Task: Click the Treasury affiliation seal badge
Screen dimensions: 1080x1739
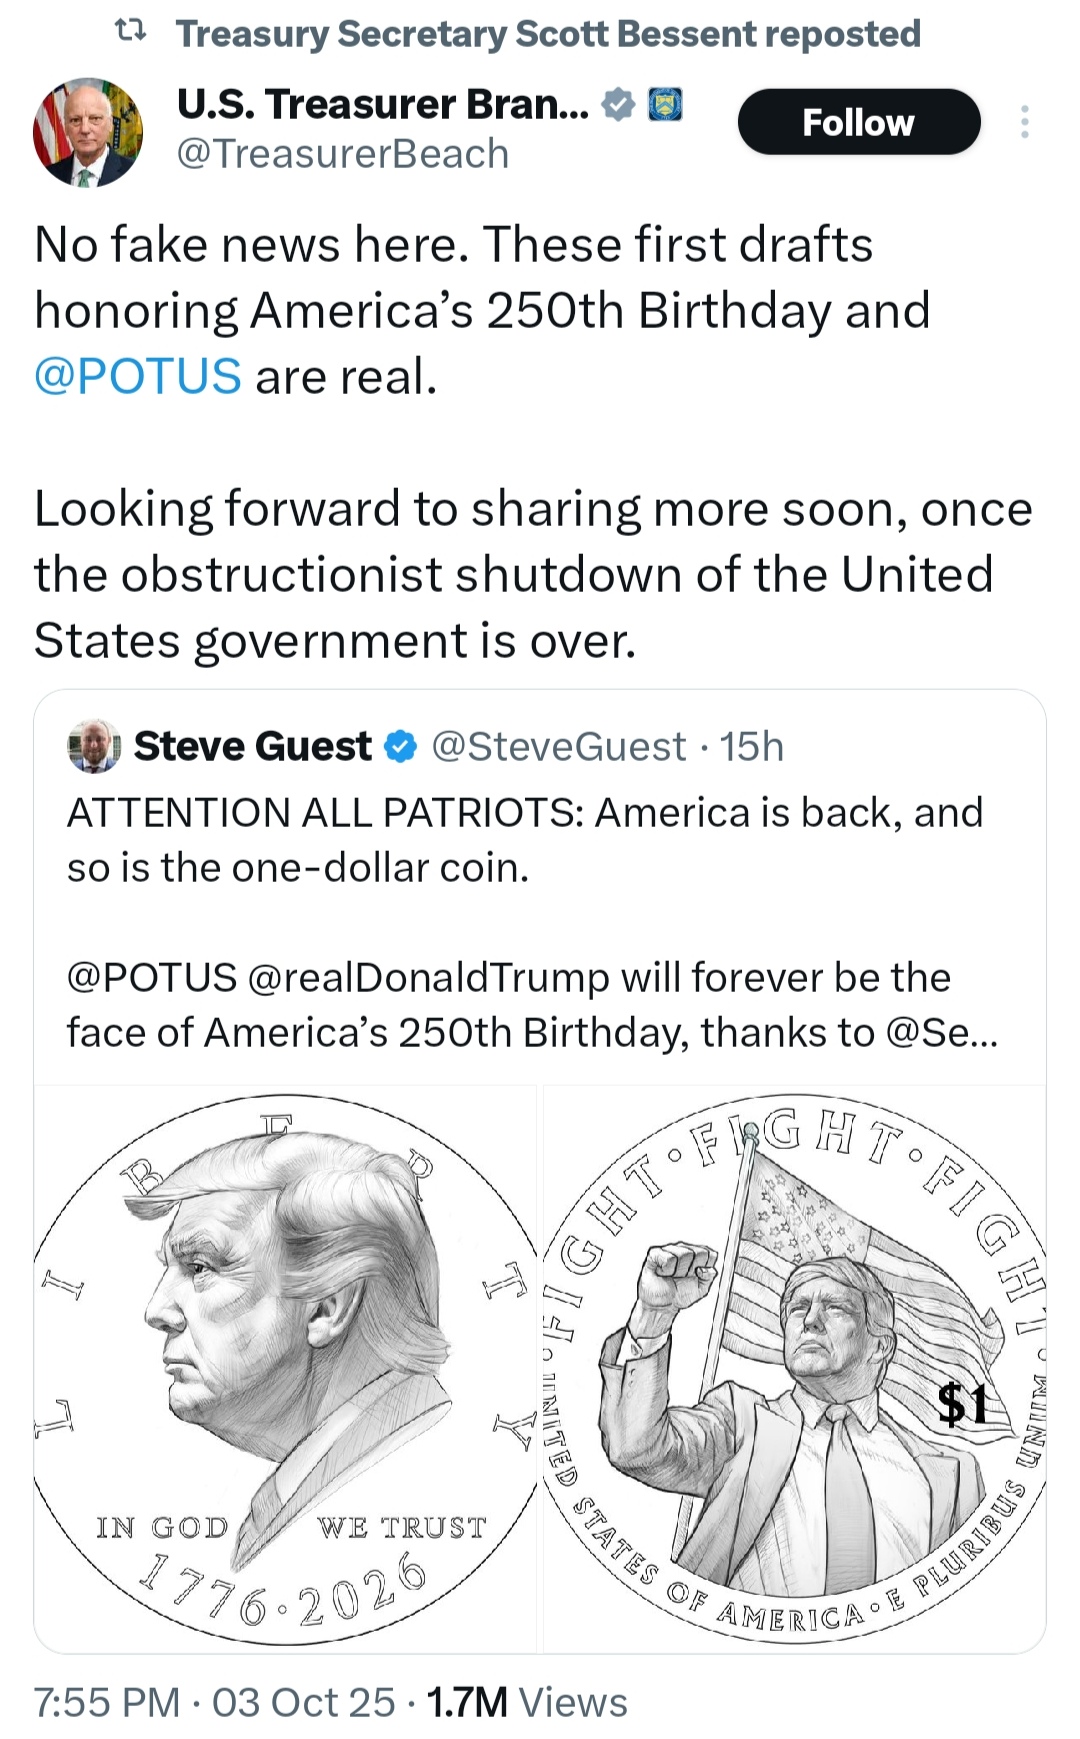Action: (666, 105)
